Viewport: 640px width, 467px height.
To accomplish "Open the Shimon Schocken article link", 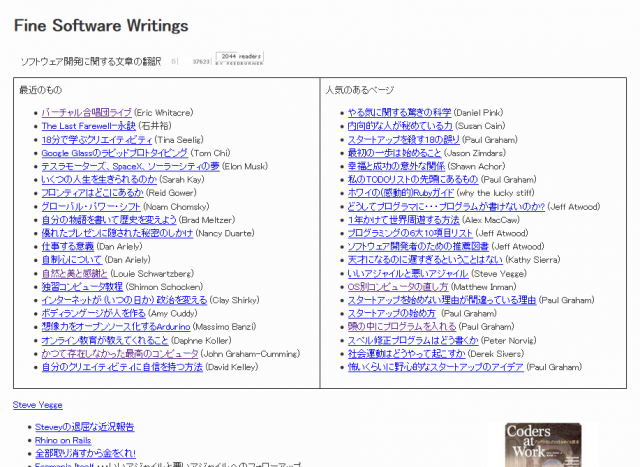I will 82,287.
